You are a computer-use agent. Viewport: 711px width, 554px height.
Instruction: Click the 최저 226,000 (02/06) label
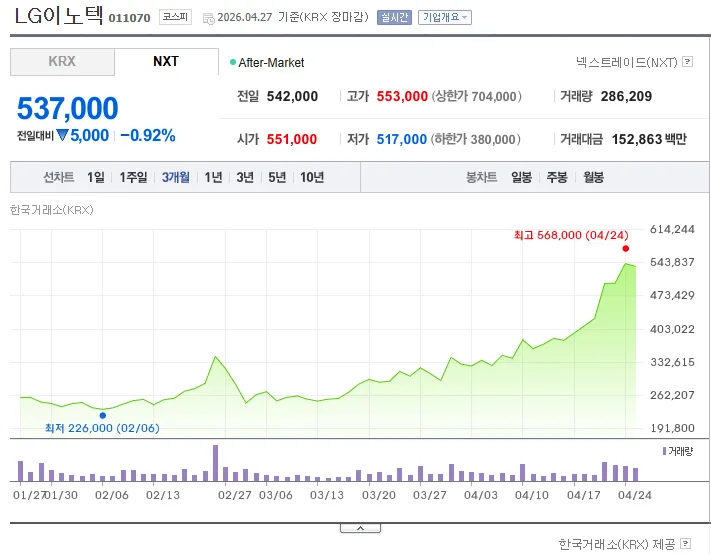[x=102, y=428]
